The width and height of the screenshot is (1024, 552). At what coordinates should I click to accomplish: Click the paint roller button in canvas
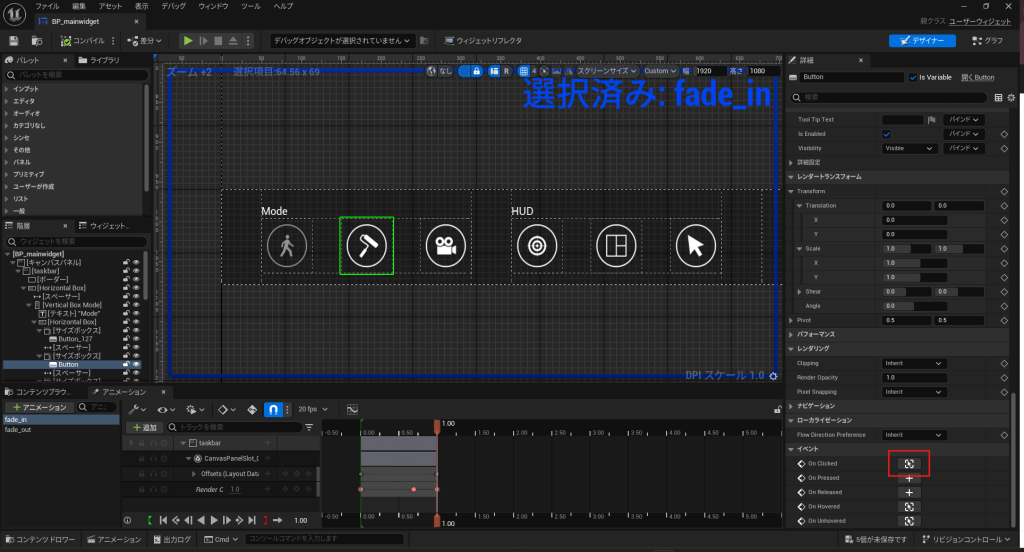366,246
